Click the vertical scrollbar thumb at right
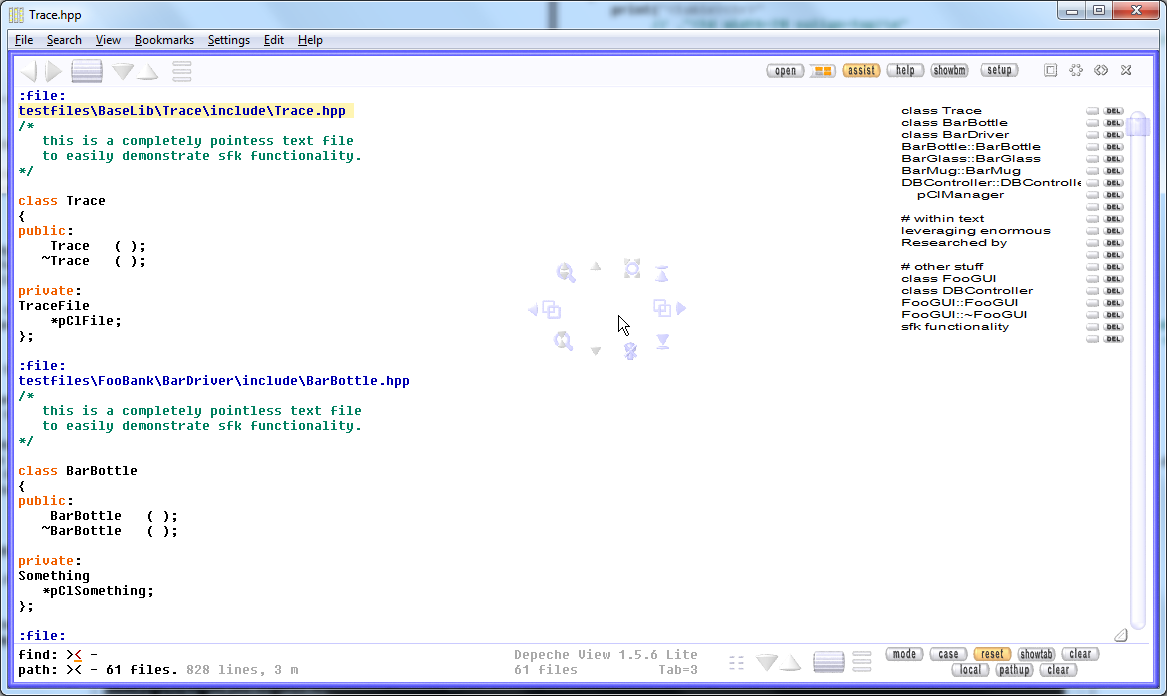The image size is (1167, 696). pos(1137,125)
